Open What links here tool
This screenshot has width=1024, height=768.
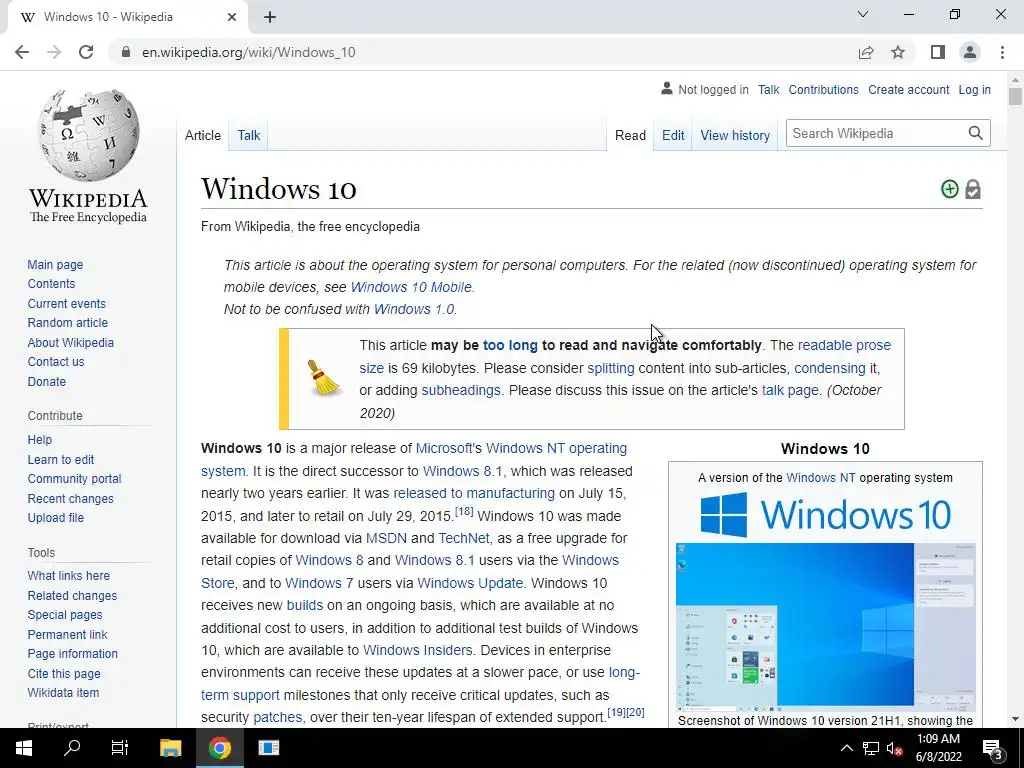(x=69, y=576)
